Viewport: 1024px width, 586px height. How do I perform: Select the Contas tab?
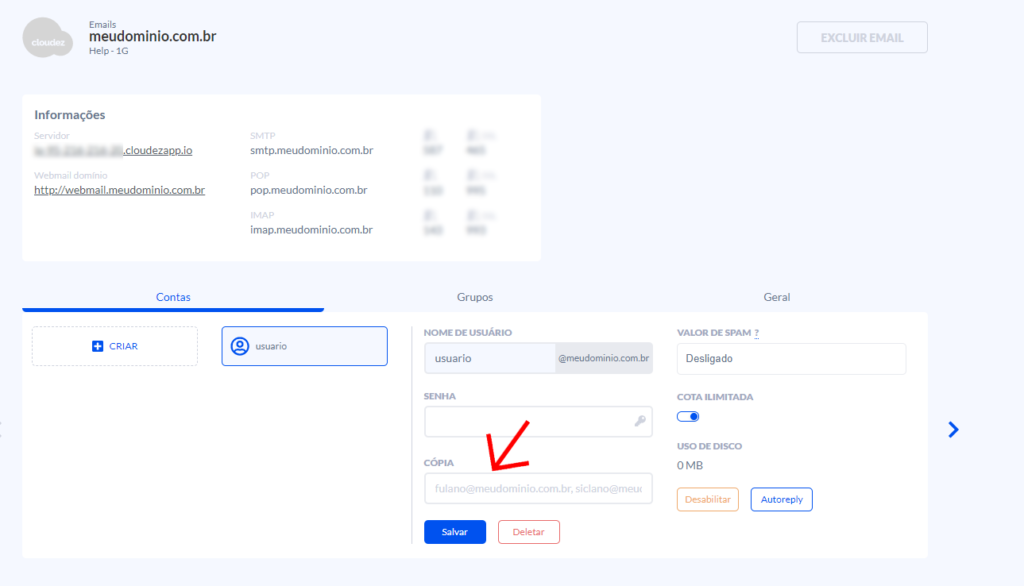pyautogui.click(x=173, y=297)
